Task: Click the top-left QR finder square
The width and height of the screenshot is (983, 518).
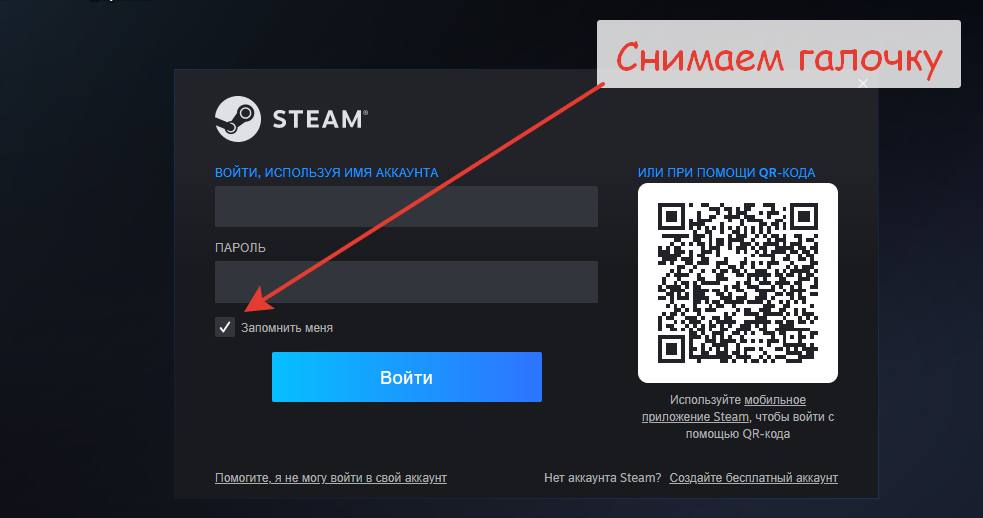Action: 671,216
